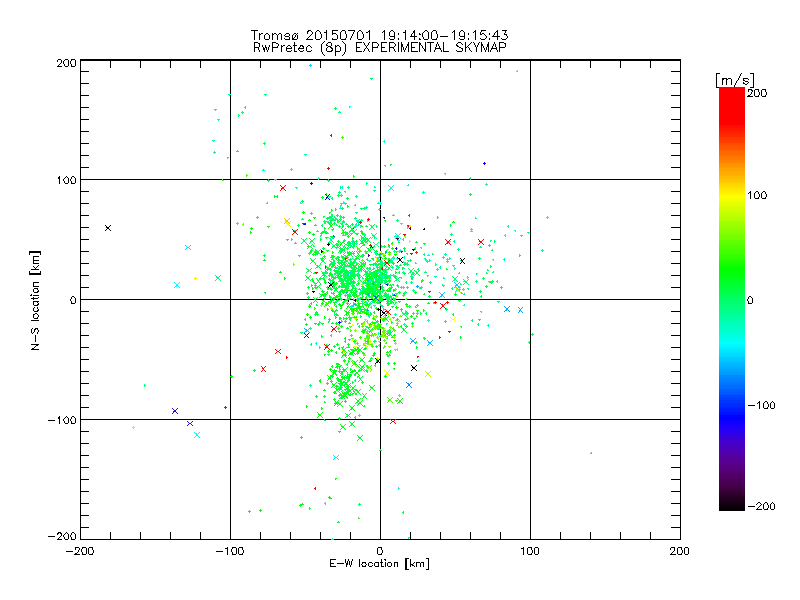Select the "RwPretec (8p) EXPERIMENTAL SKYMAP" subtitle
The width and height of the screenshot is (800, 600).
(x=380, y=48)
